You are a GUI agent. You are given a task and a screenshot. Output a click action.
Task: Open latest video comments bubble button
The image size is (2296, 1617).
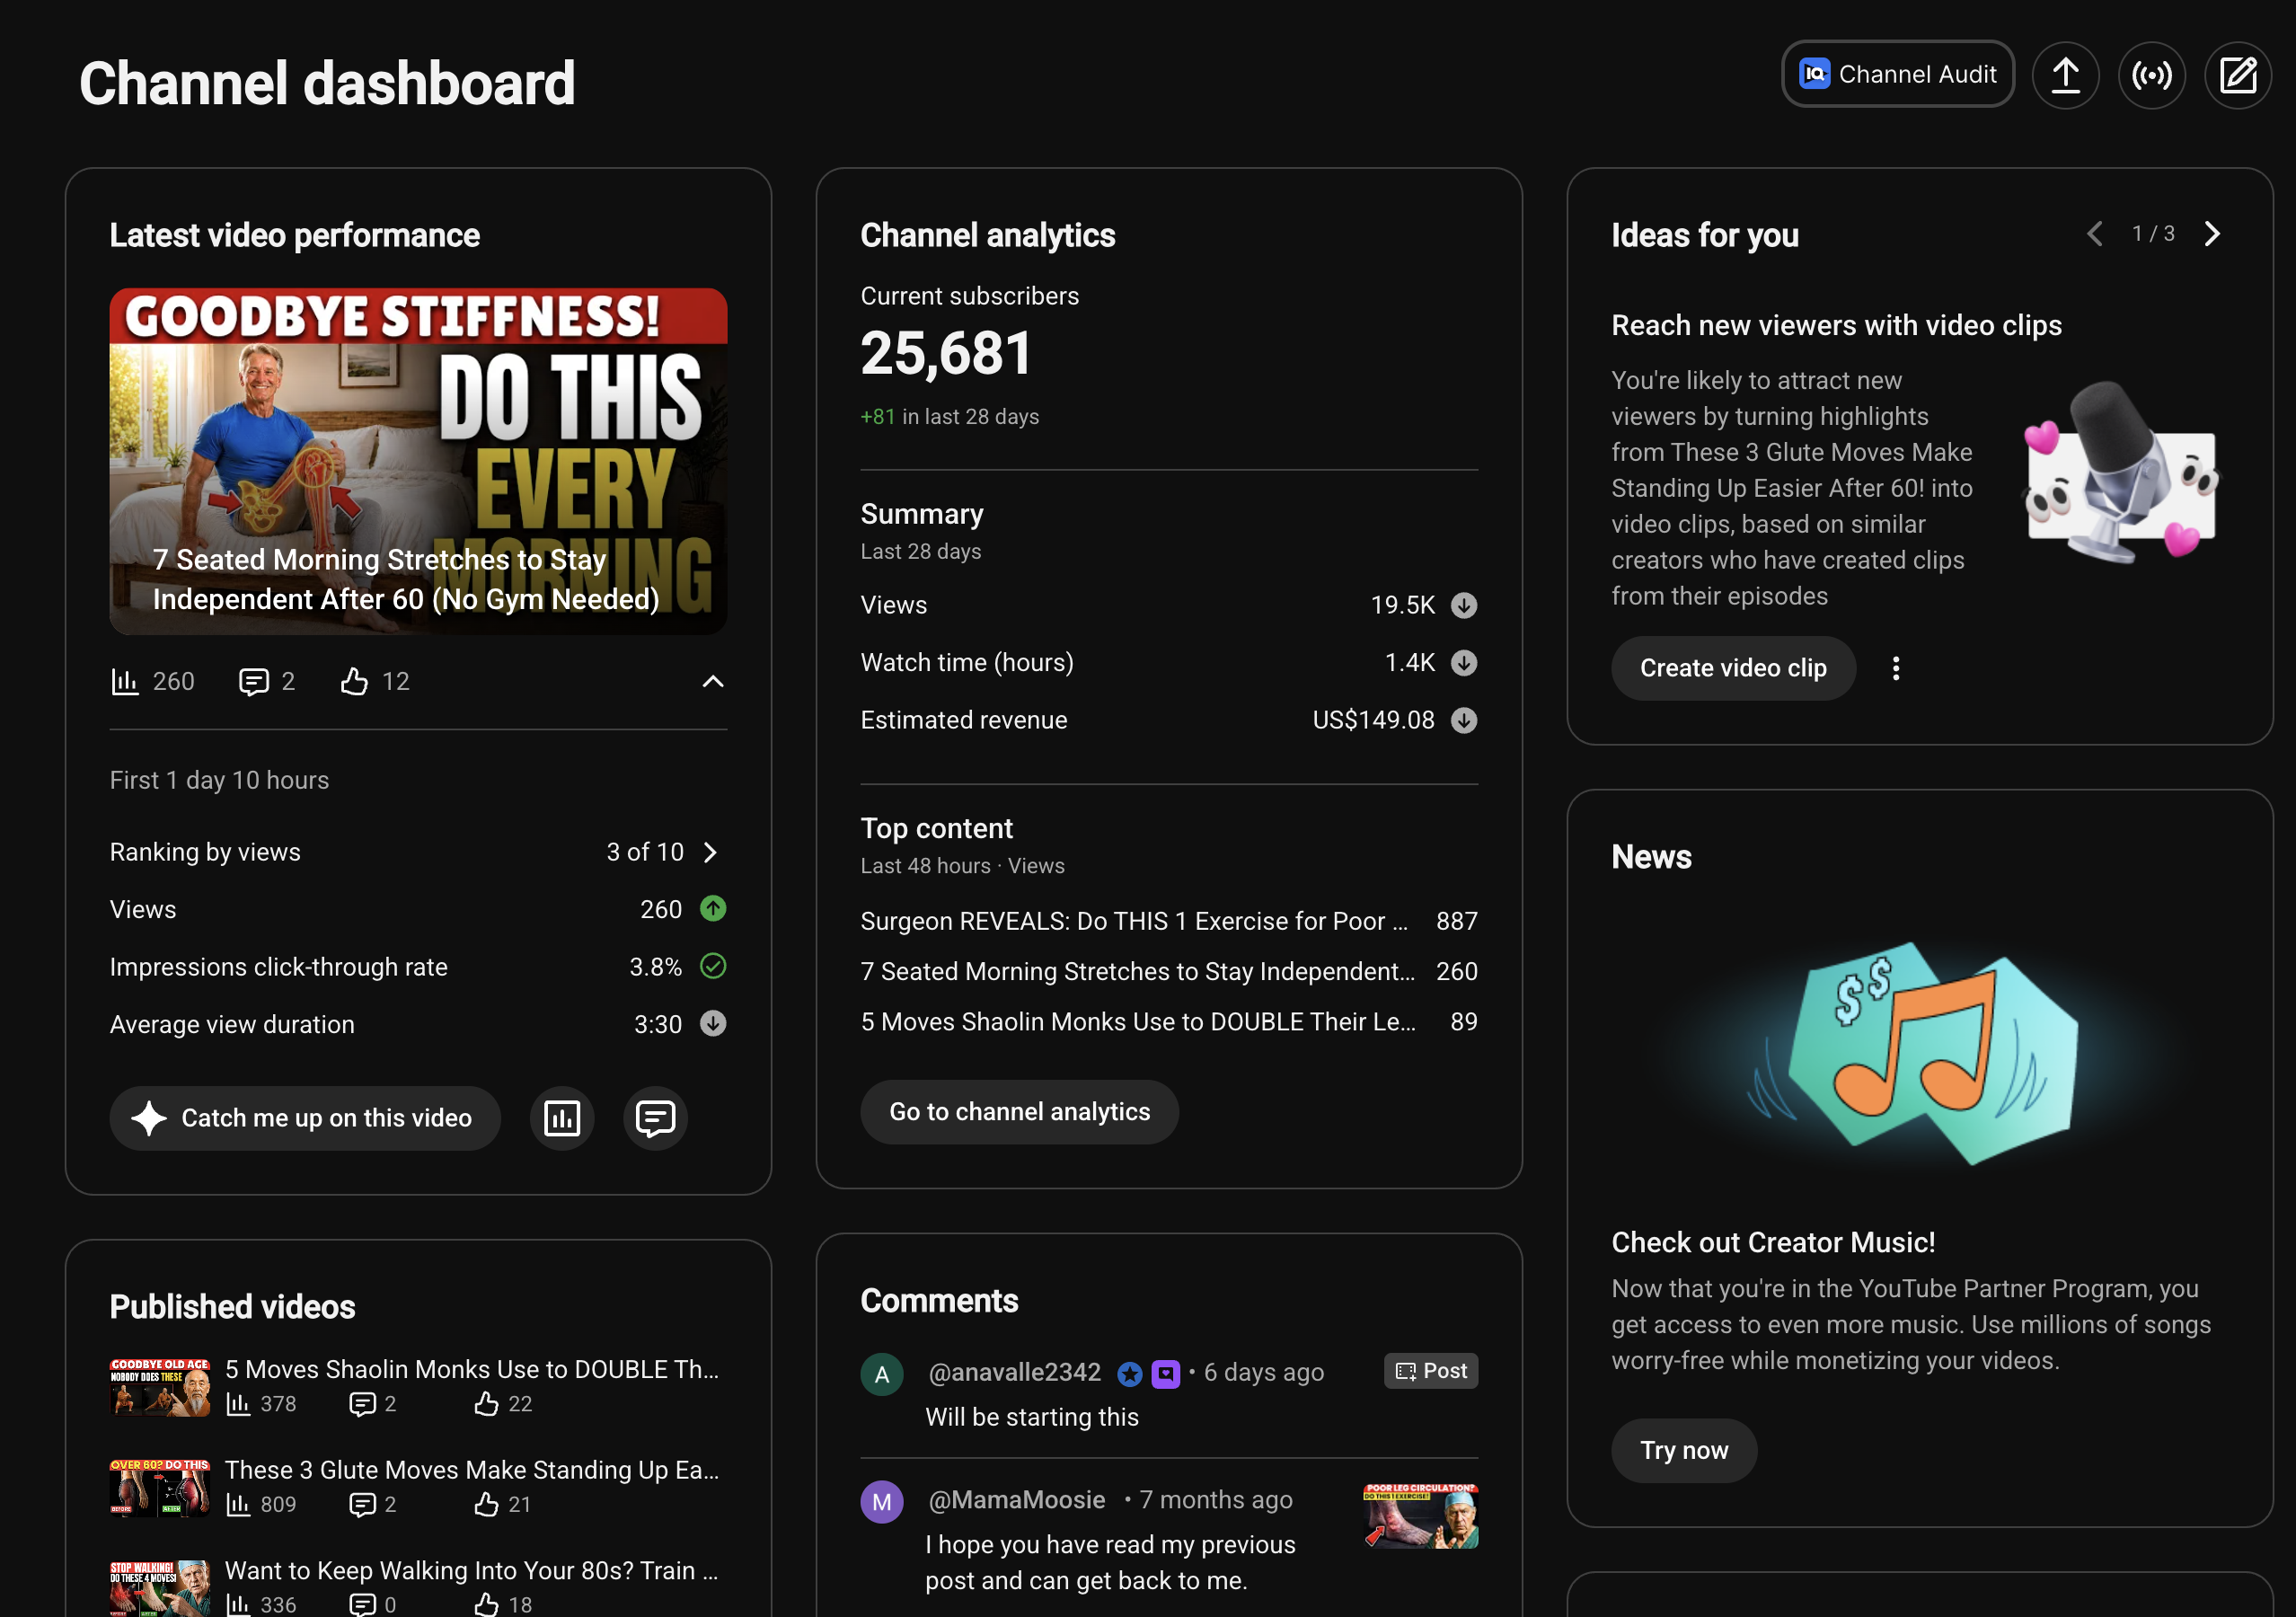pyautogui.click(x=655, y=1118)
